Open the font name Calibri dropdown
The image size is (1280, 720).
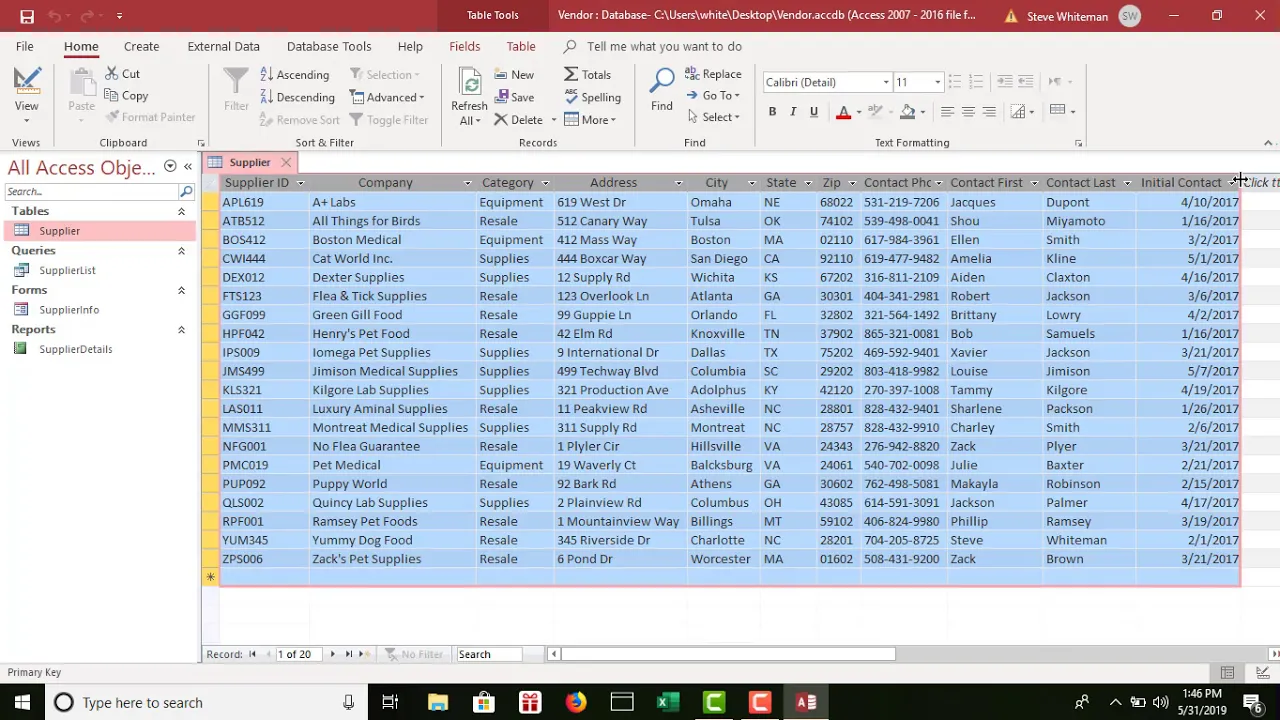click(886, 82)
